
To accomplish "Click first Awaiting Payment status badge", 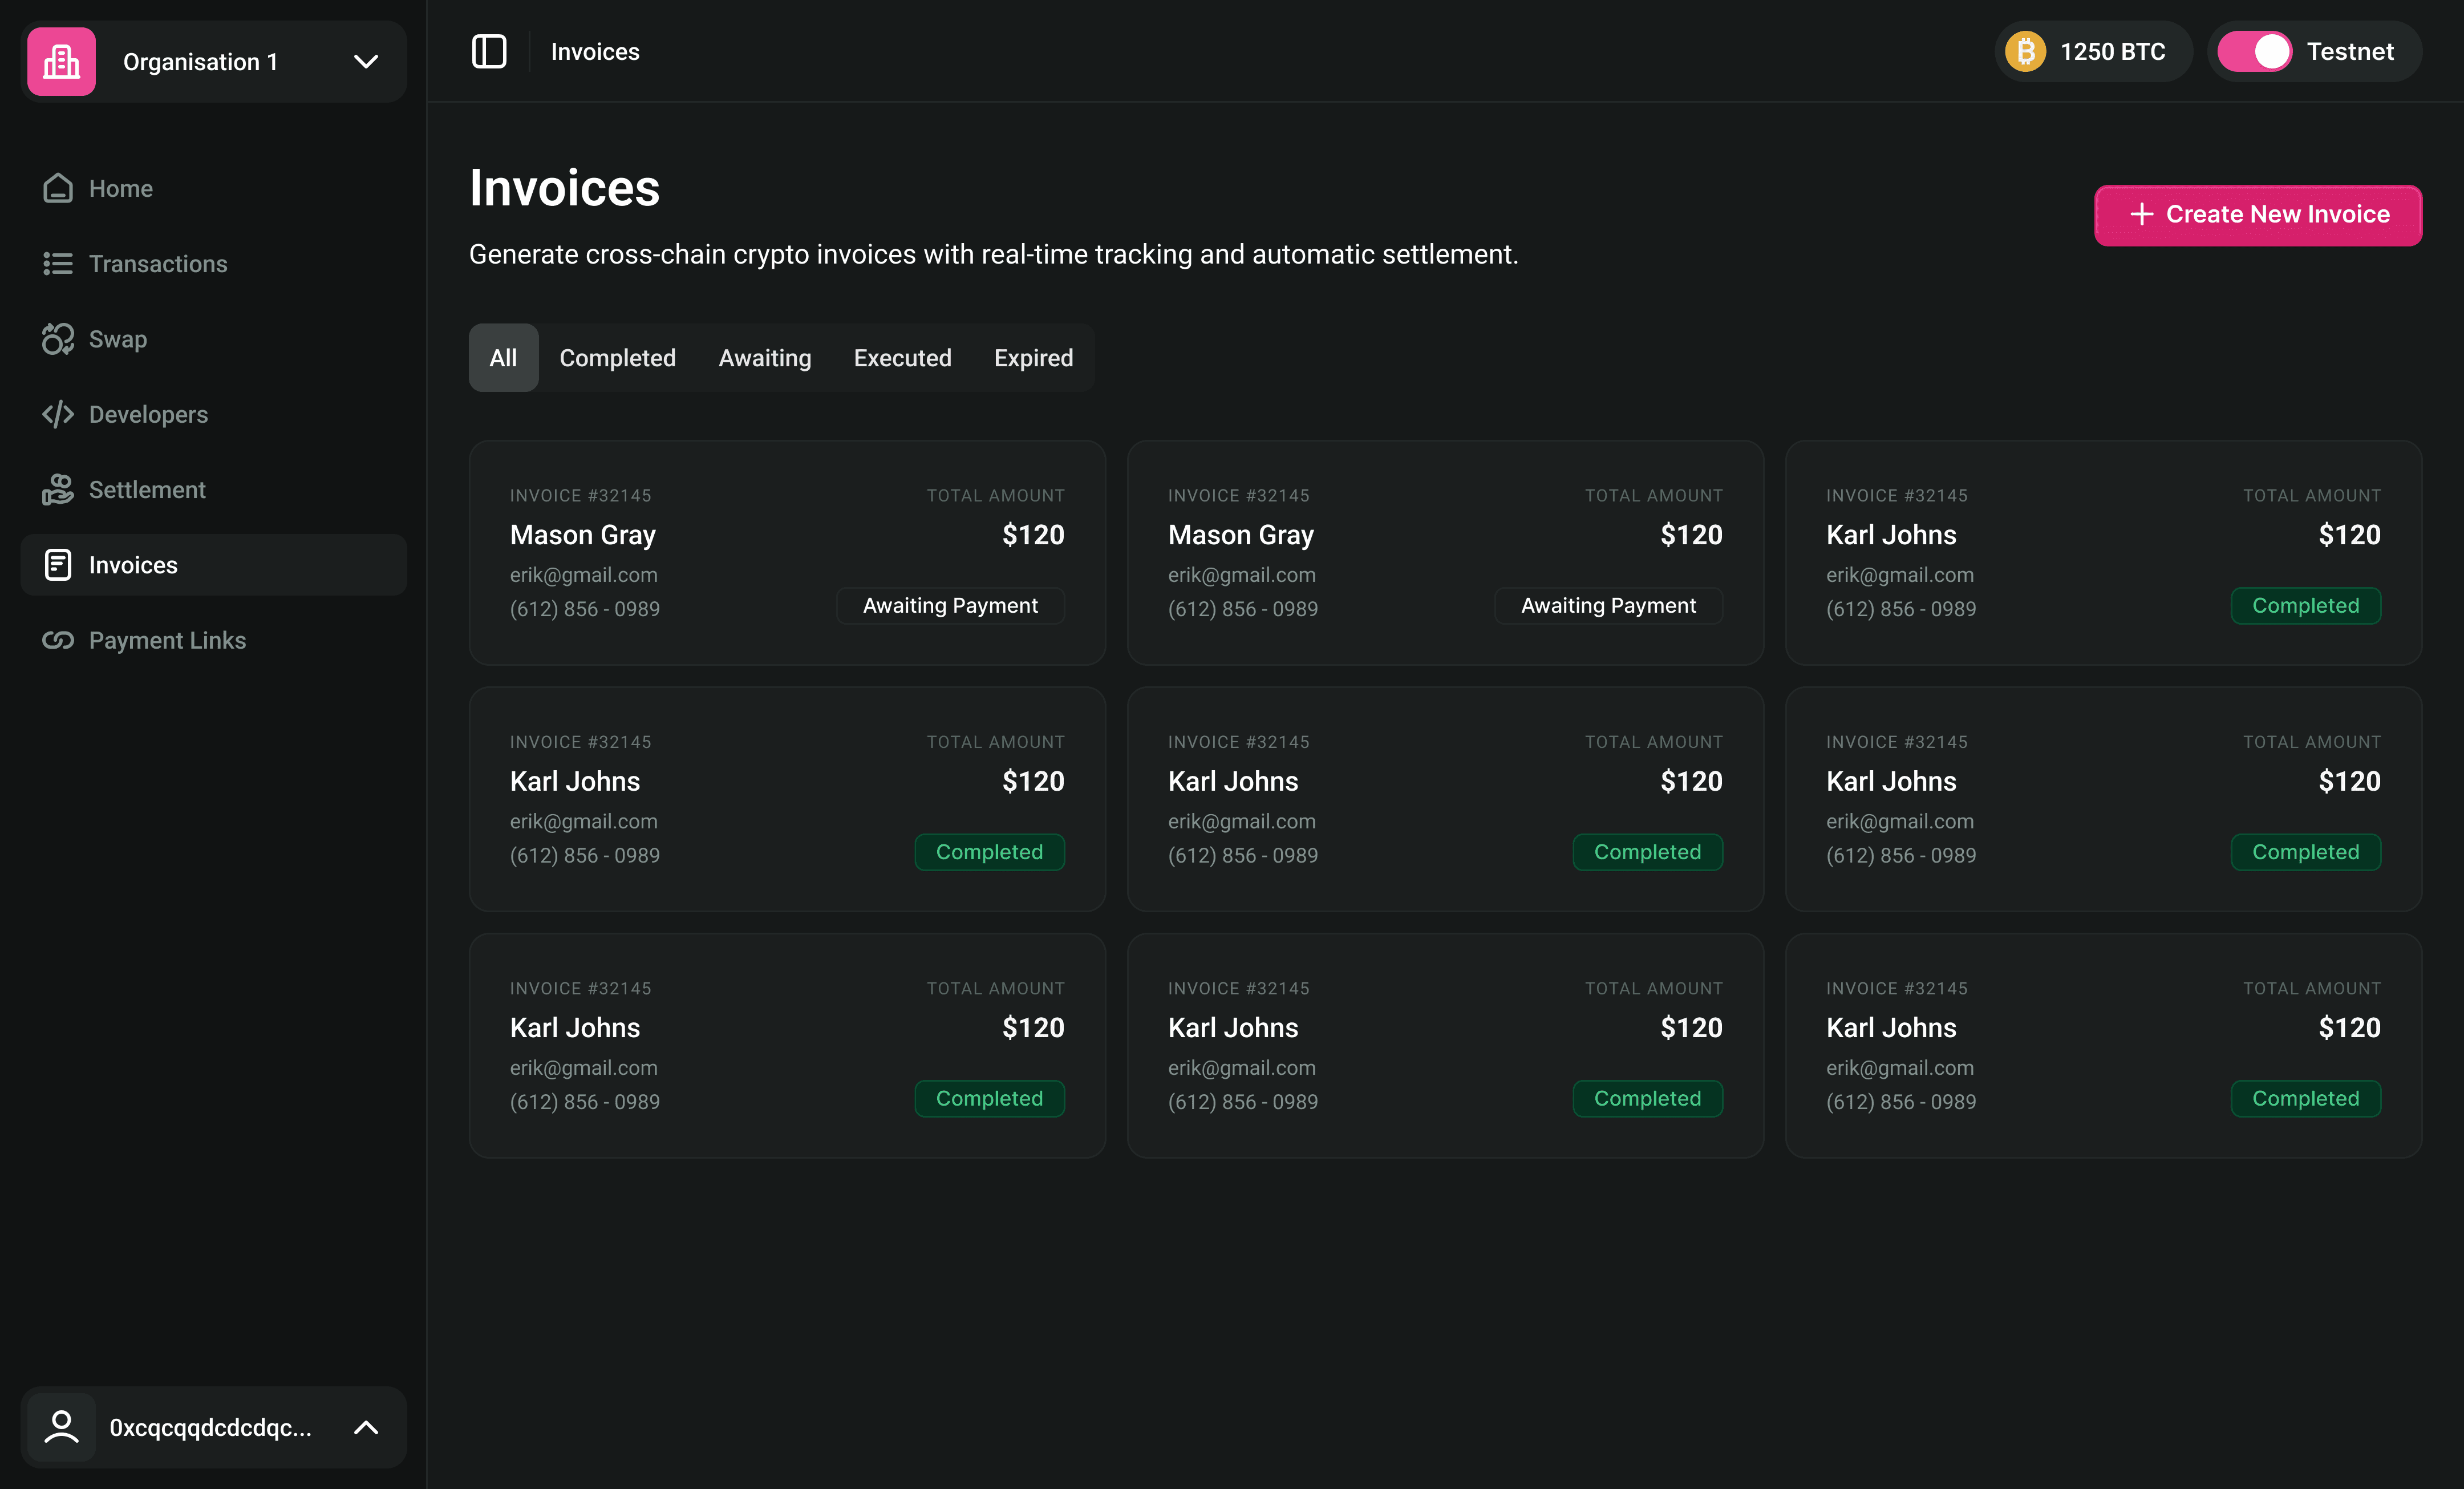I will click(949, 606).
